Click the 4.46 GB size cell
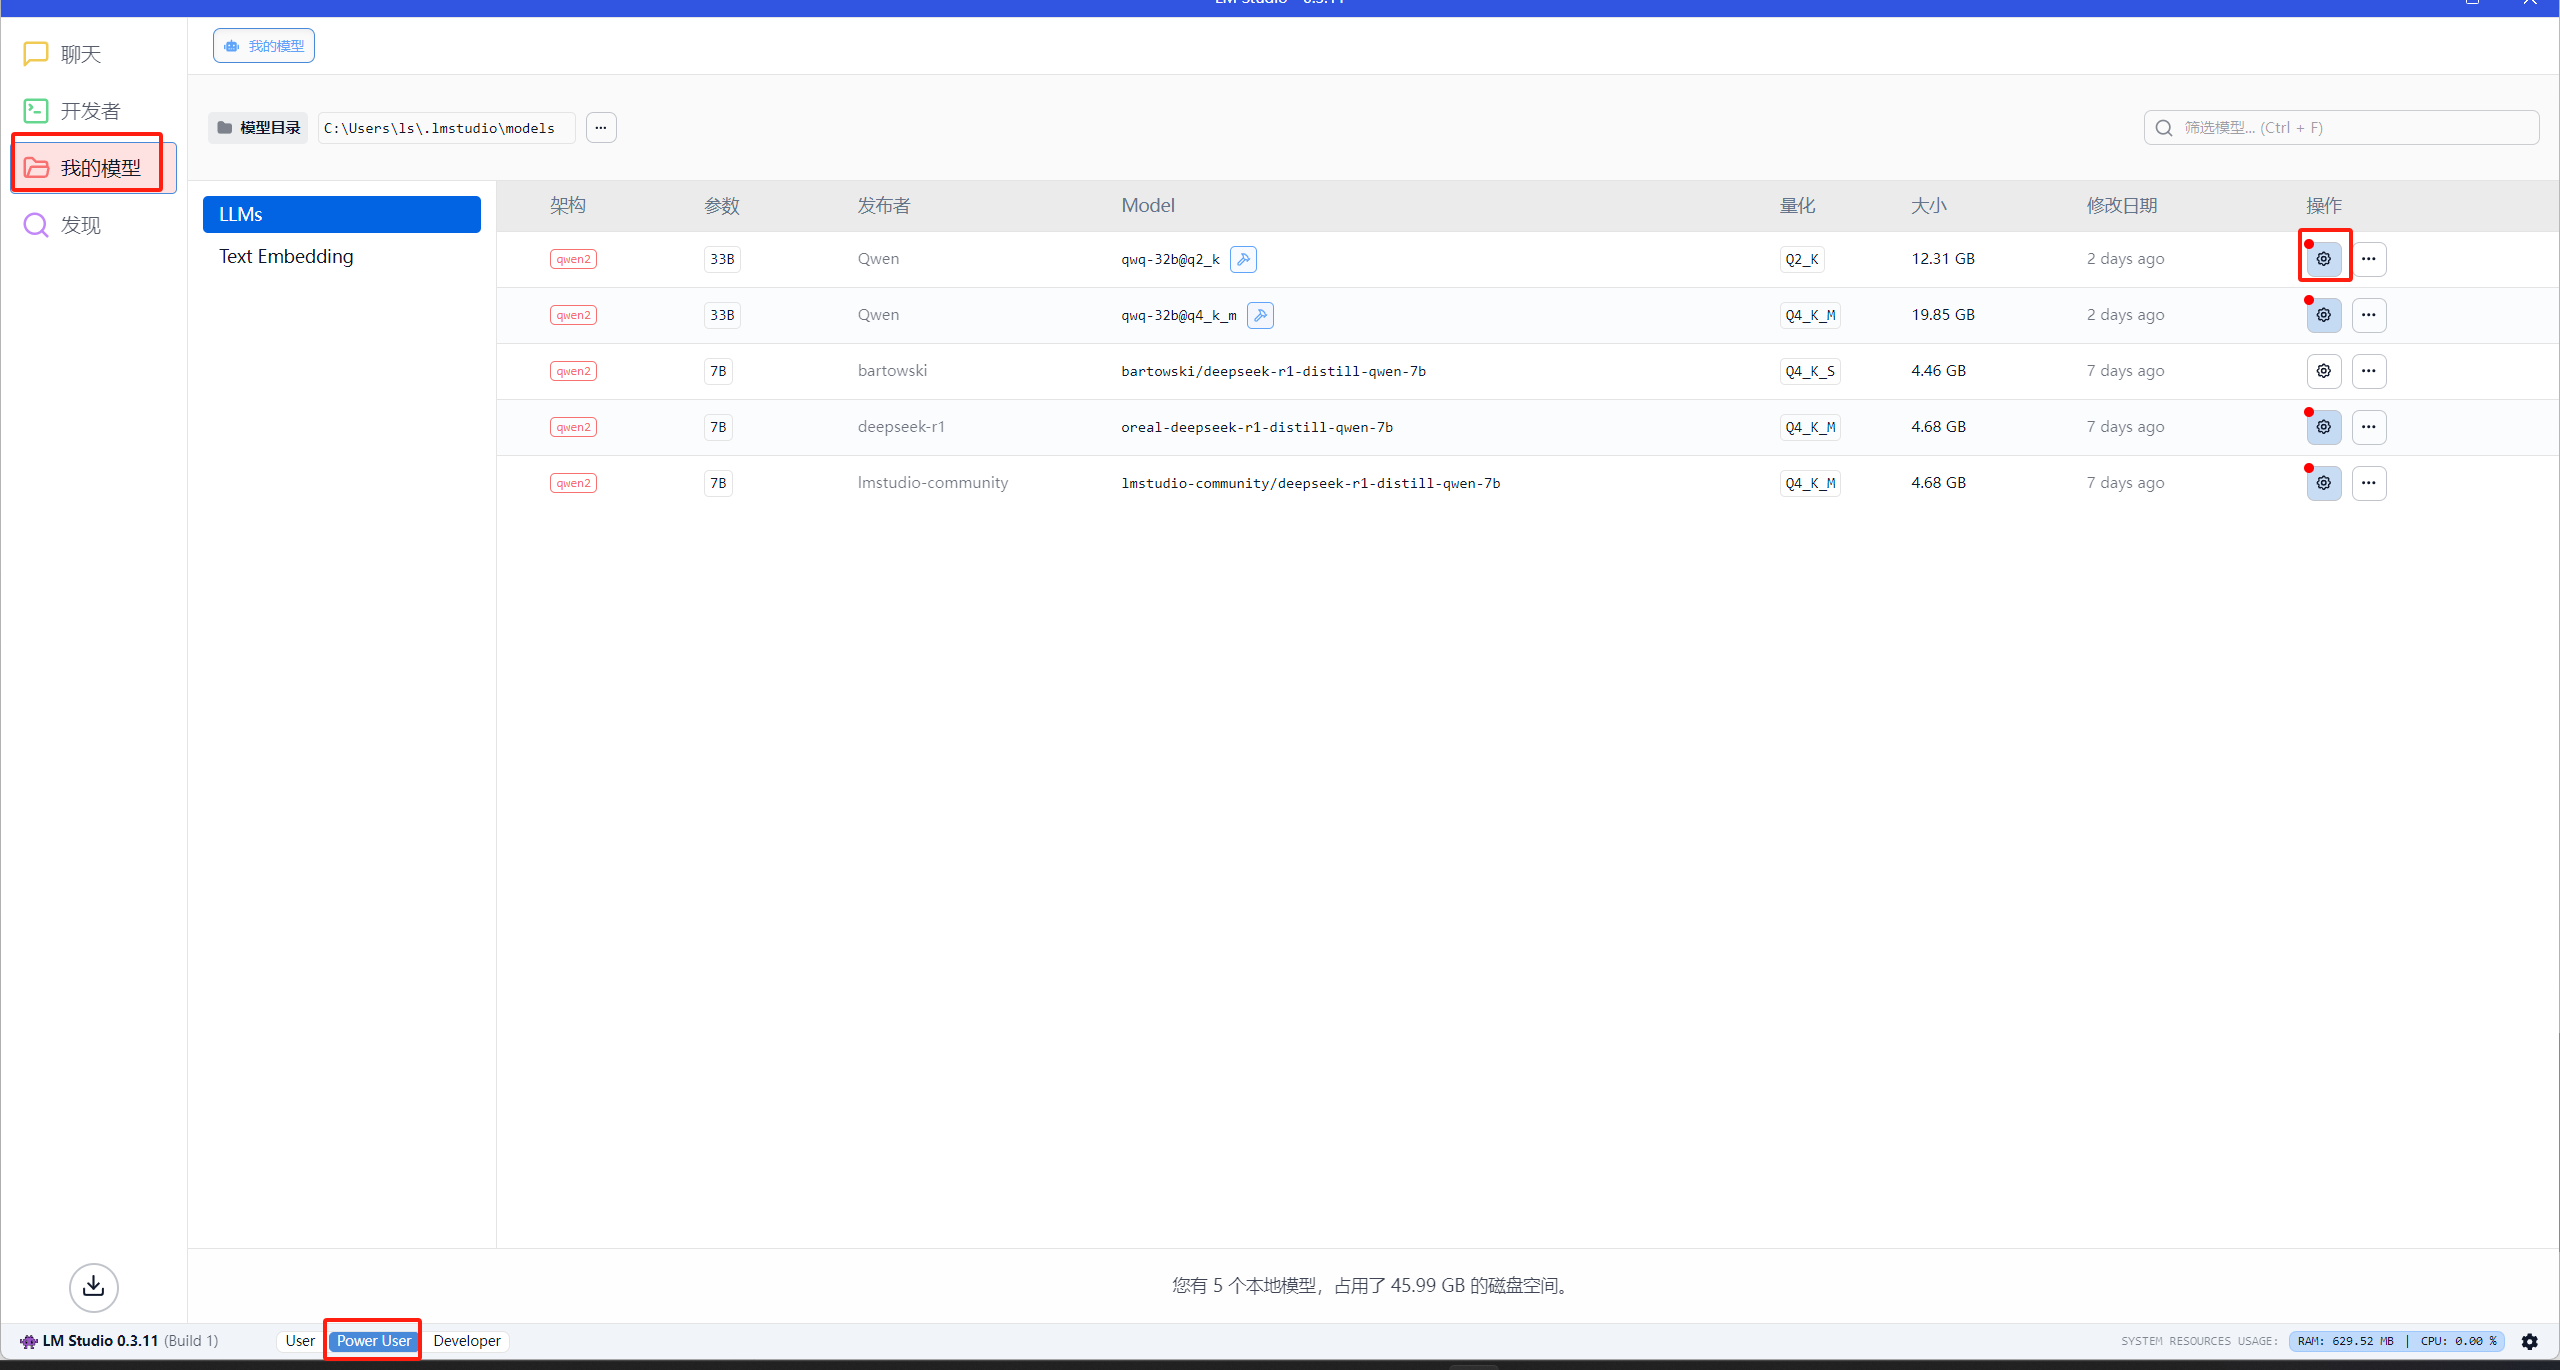Screen dimensions: 2560x1370 [1938, 371]
